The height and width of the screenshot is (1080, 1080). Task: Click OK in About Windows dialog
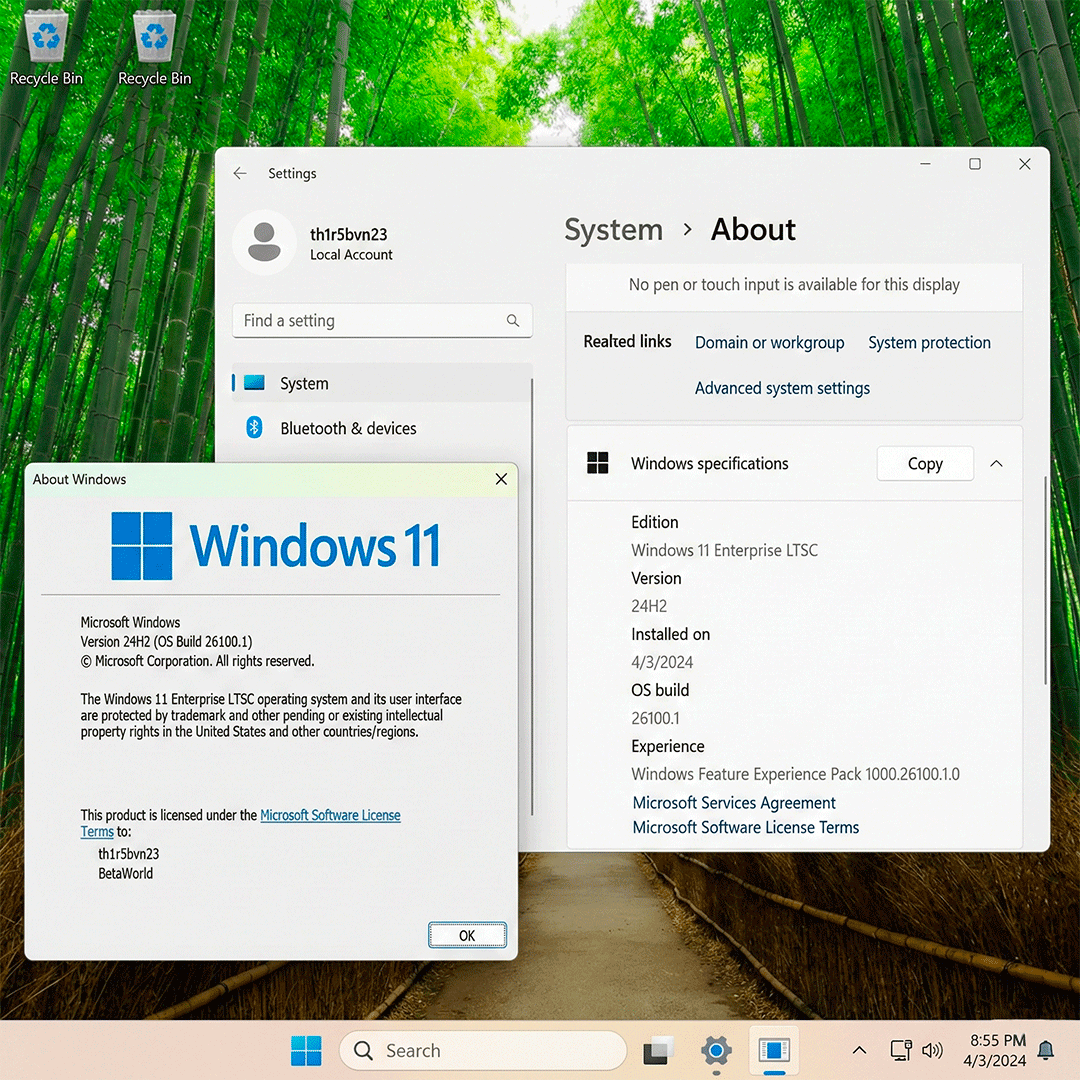coord(467,935)
